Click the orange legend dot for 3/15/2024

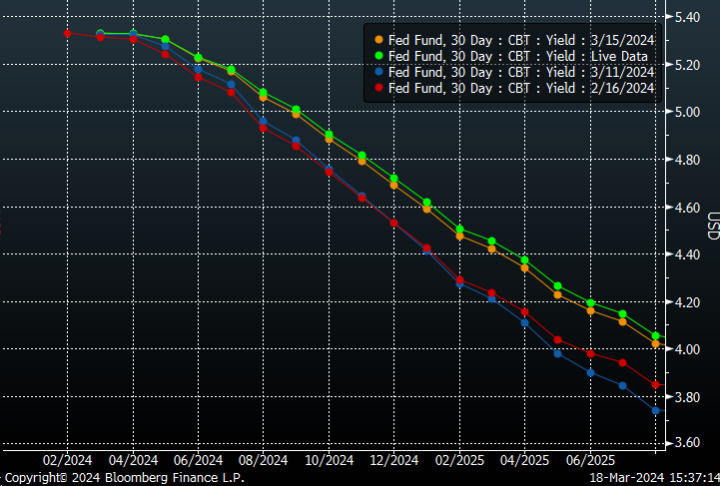click(379, 40)
